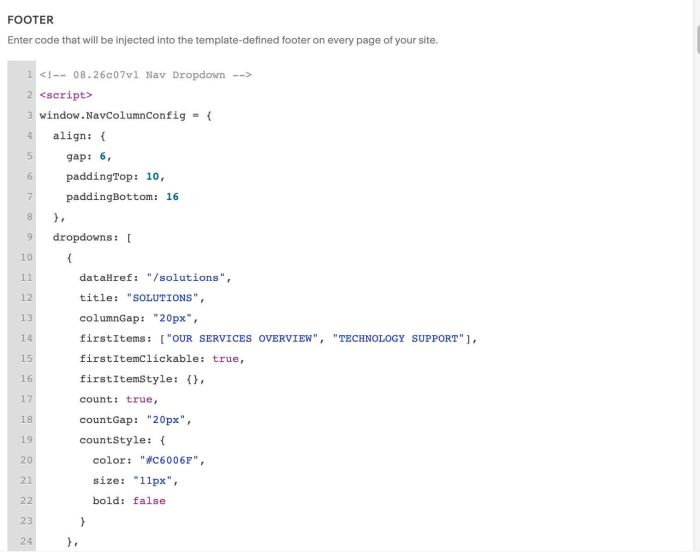Click the gap value 6
The image size is (700, 552).
coord(103,156)
